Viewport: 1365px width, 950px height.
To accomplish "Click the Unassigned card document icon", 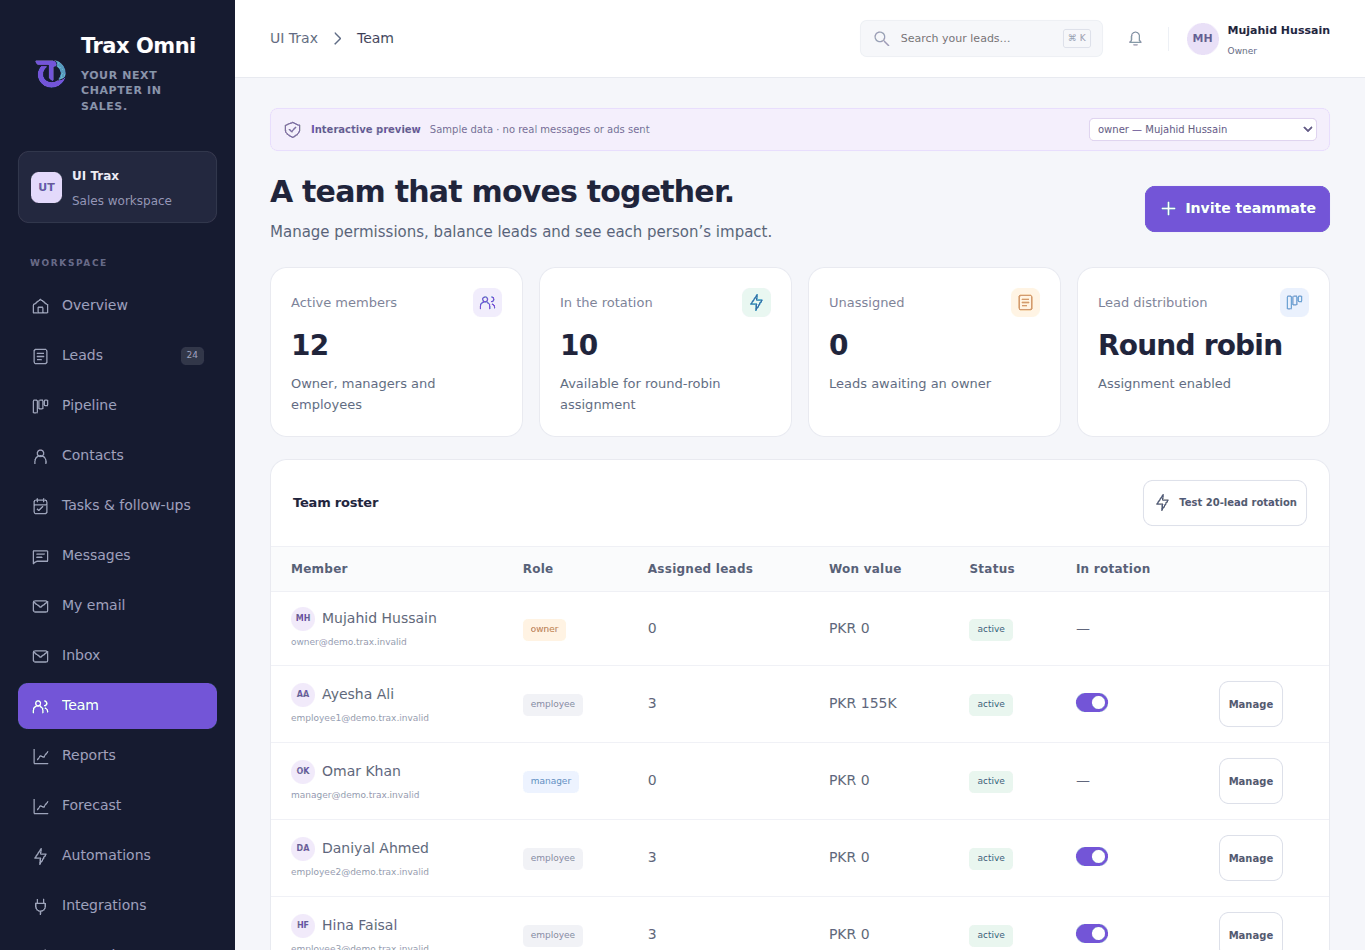I will pos(1025,302).
